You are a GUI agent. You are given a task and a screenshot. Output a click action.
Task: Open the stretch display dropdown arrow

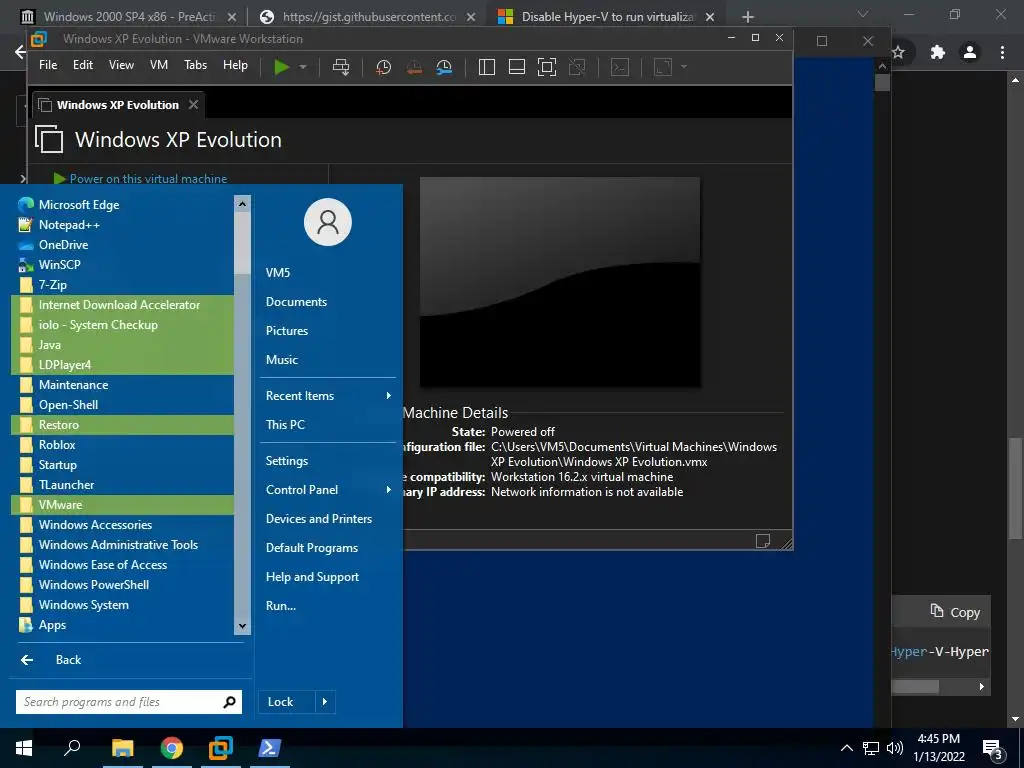pyautogui.click(x=684, y=67)
